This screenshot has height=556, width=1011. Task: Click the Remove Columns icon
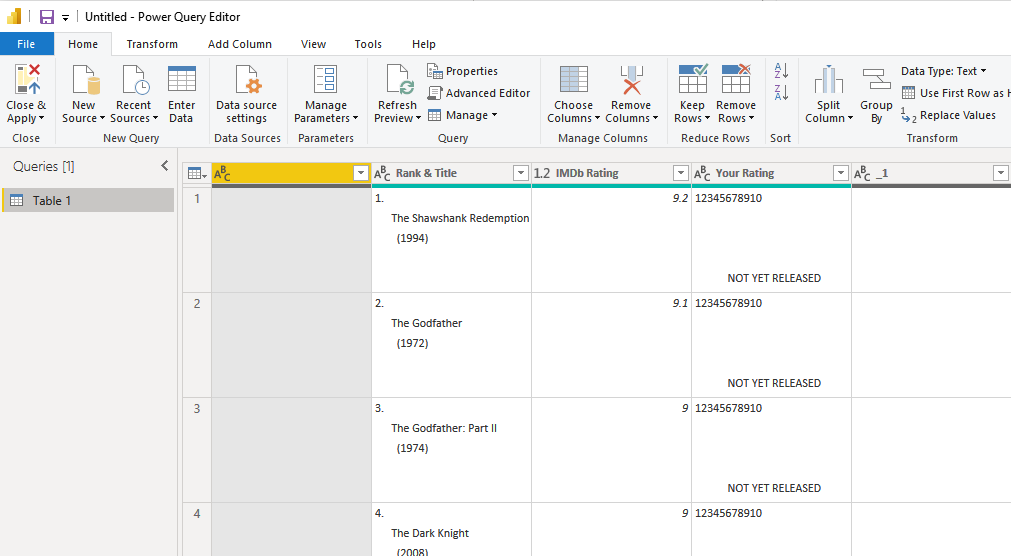[x=630, y=80]
